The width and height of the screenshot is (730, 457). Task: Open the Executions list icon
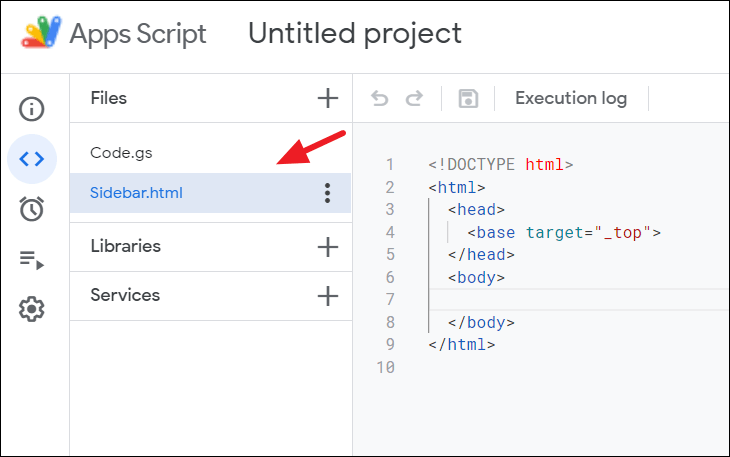coord(32,260)
